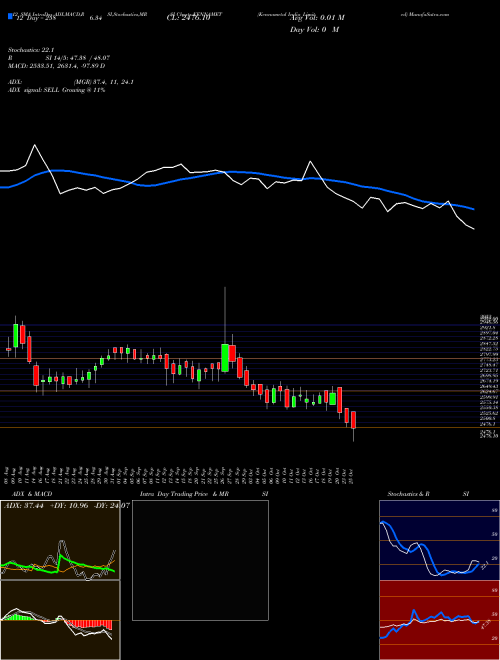Click the second white line spike above the blue SMA
Viewport: 500px width, 660px height.
[311, 162]
